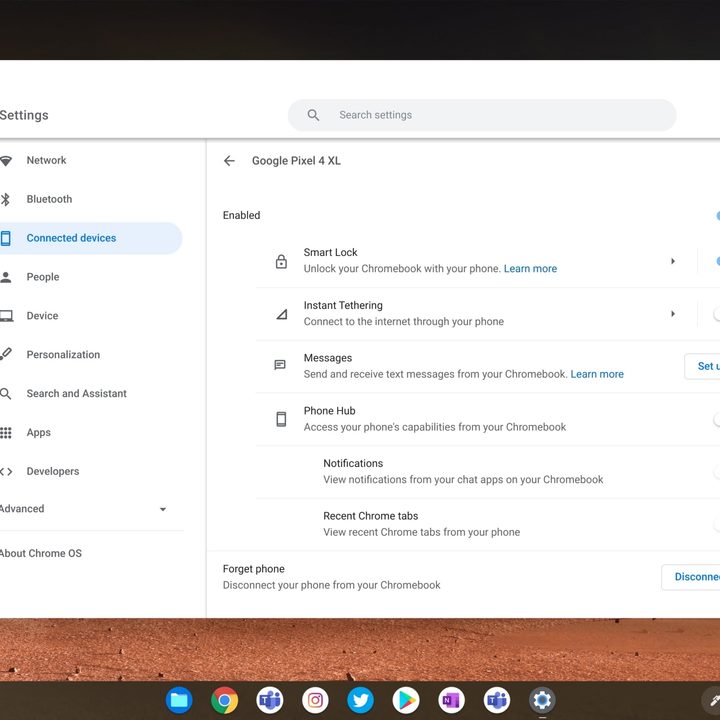
Task: Click the Smart Lock padlock icon
Action: 281,261
